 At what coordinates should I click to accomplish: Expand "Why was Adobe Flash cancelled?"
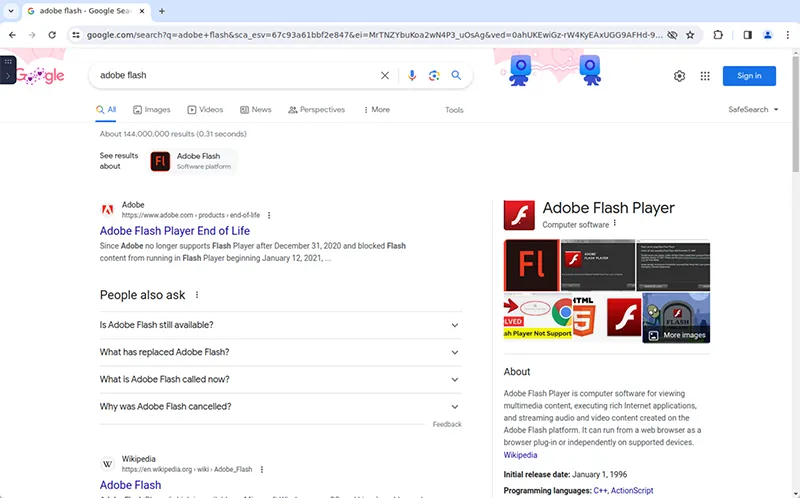280,407
